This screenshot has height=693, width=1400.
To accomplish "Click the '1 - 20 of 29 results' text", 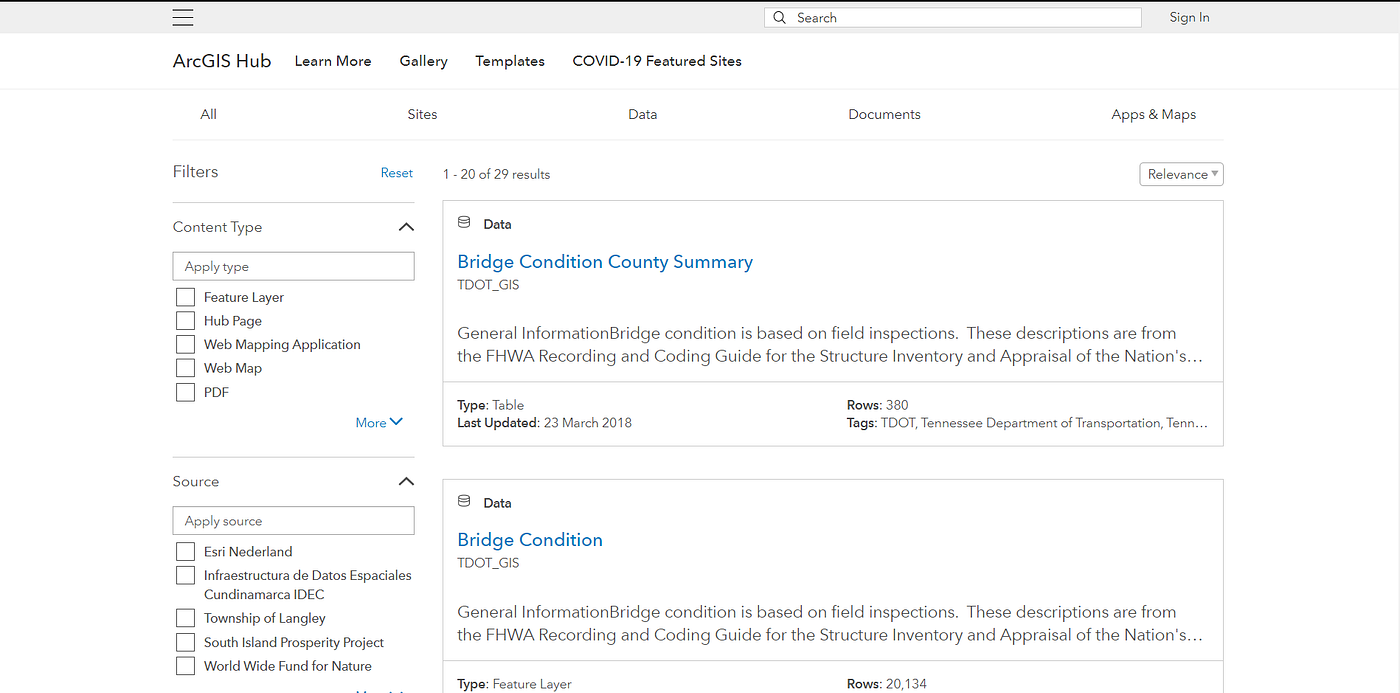I will pos(496,174).
